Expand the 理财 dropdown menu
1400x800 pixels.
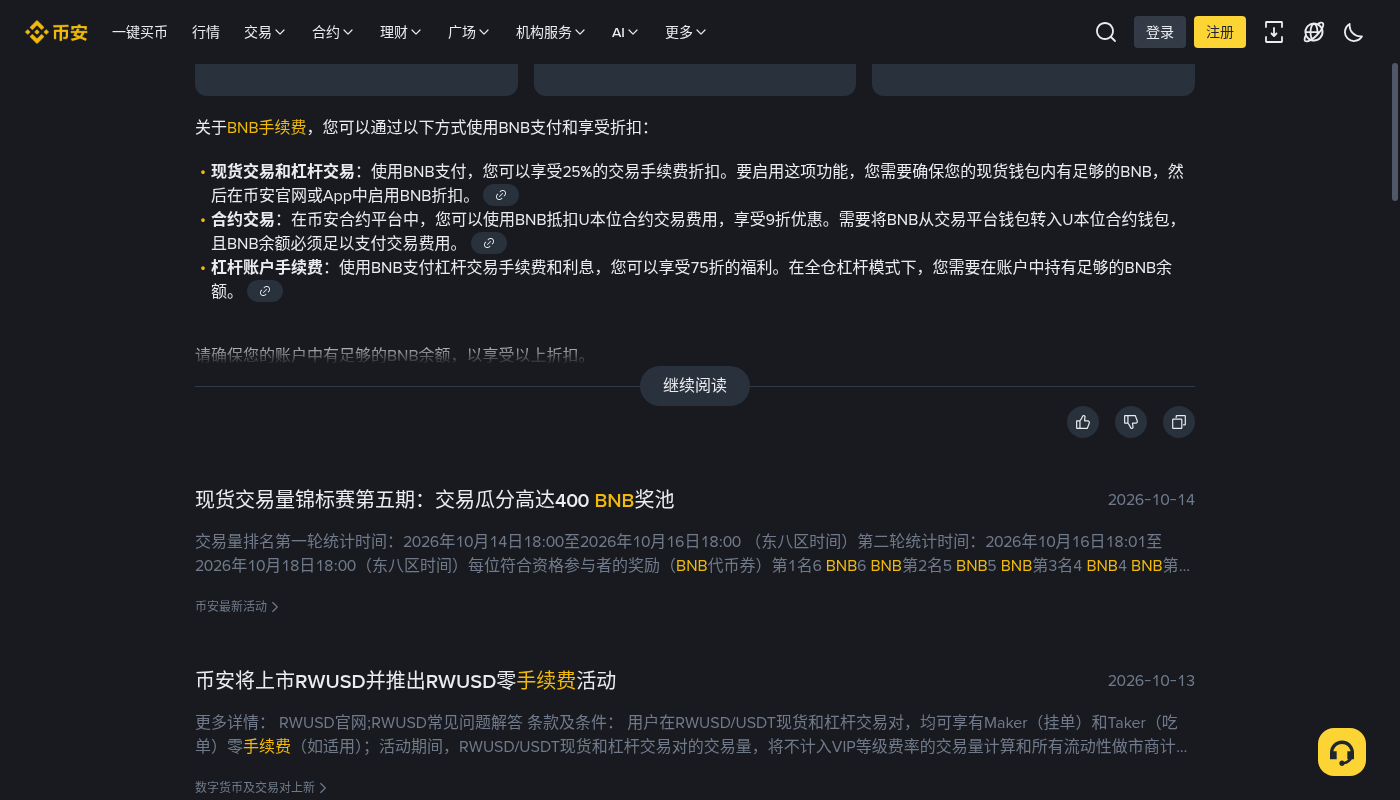(x=401, y=32)
